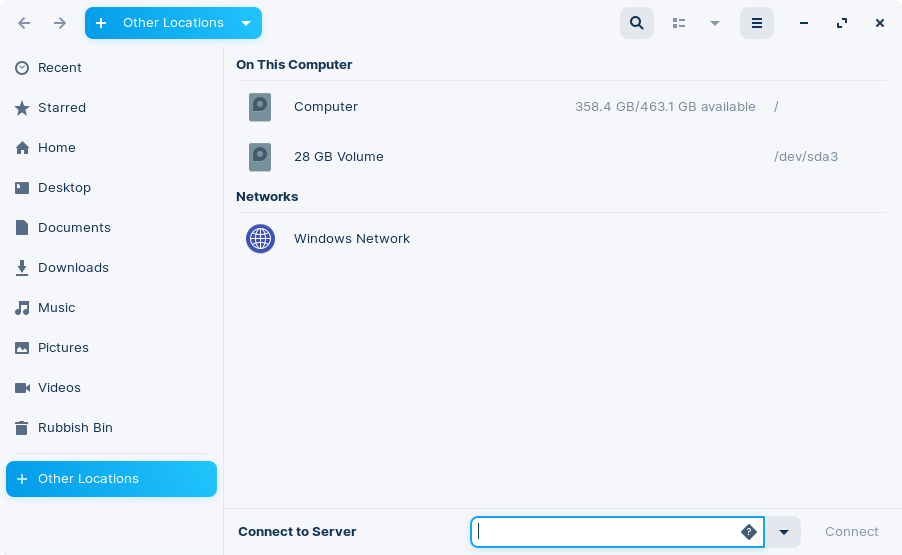Open Recent from the sidebar

click(60, 68)
